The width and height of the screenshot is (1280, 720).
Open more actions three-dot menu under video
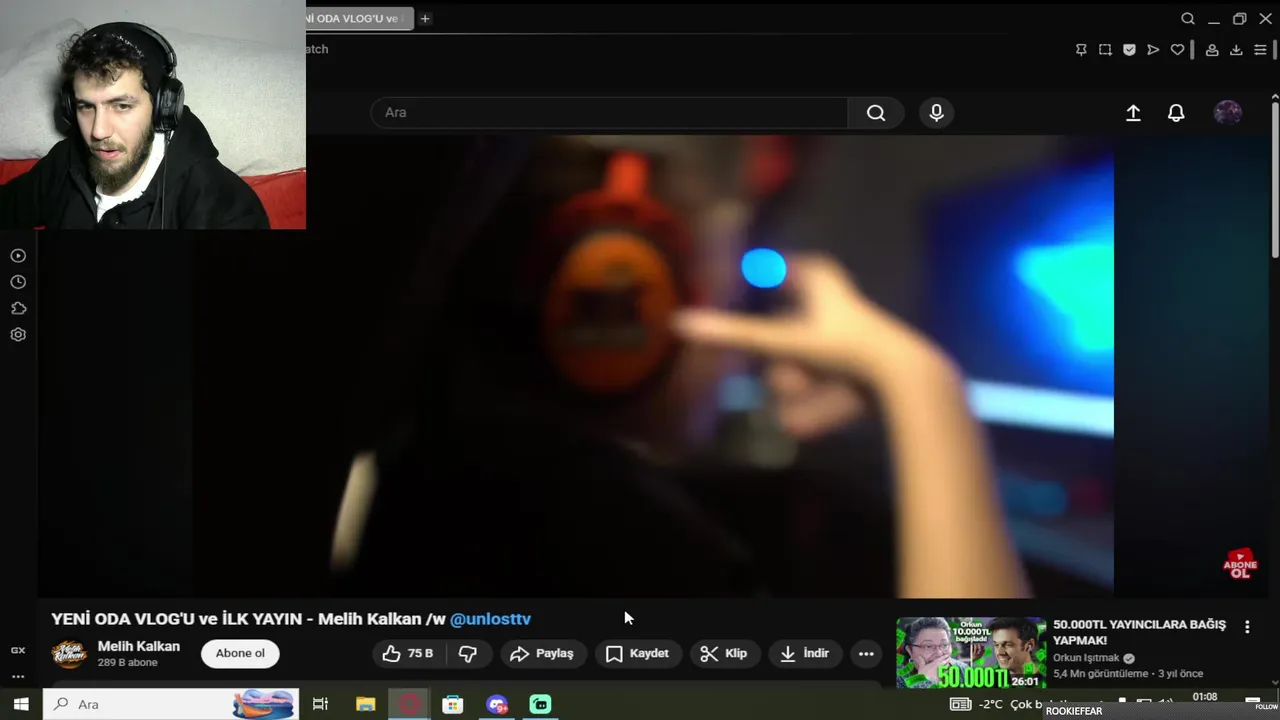866,653
